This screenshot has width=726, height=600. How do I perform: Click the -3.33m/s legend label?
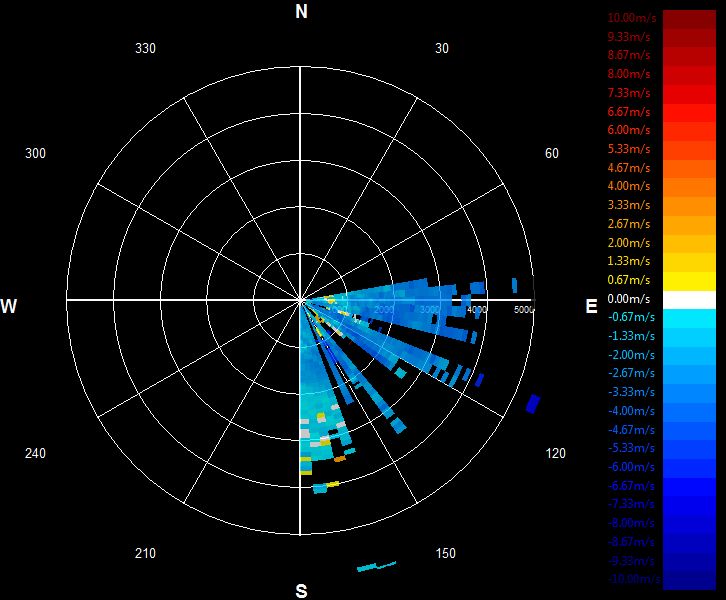pyautogui.click(x=632, y=392)
